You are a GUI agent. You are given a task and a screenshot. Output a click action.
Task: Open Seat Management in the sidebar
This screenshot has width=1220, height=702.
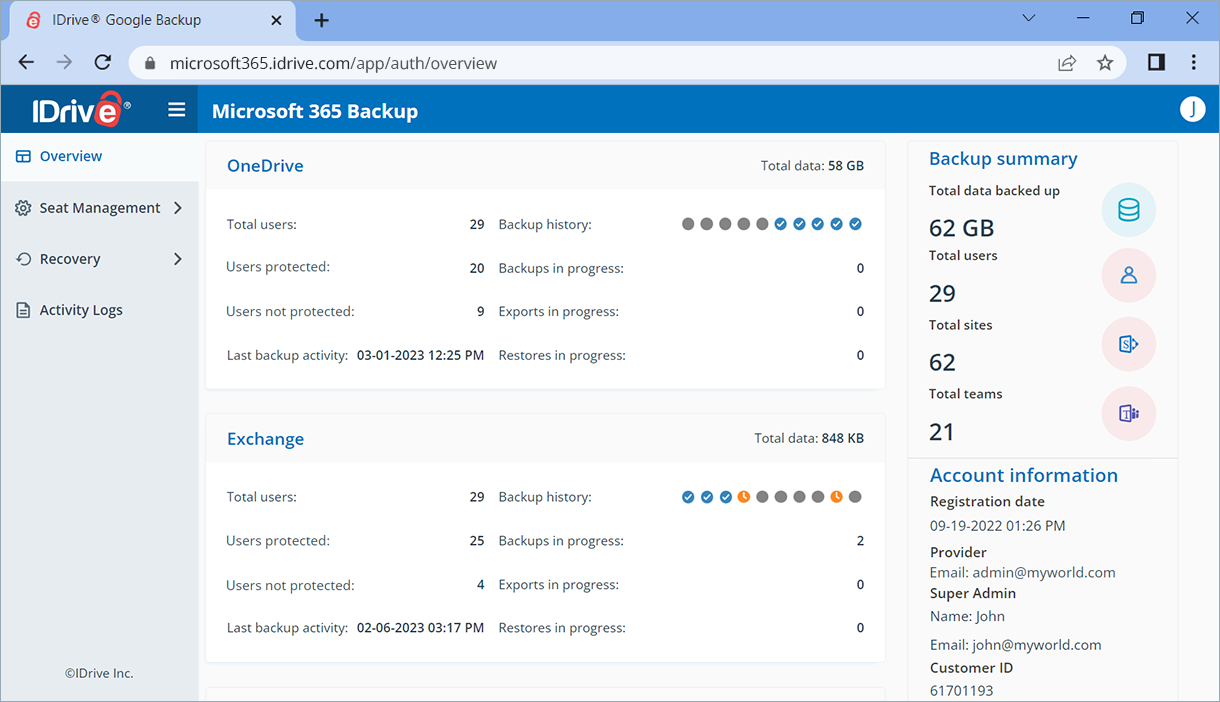pyautogui.click(x=100, y=208)
